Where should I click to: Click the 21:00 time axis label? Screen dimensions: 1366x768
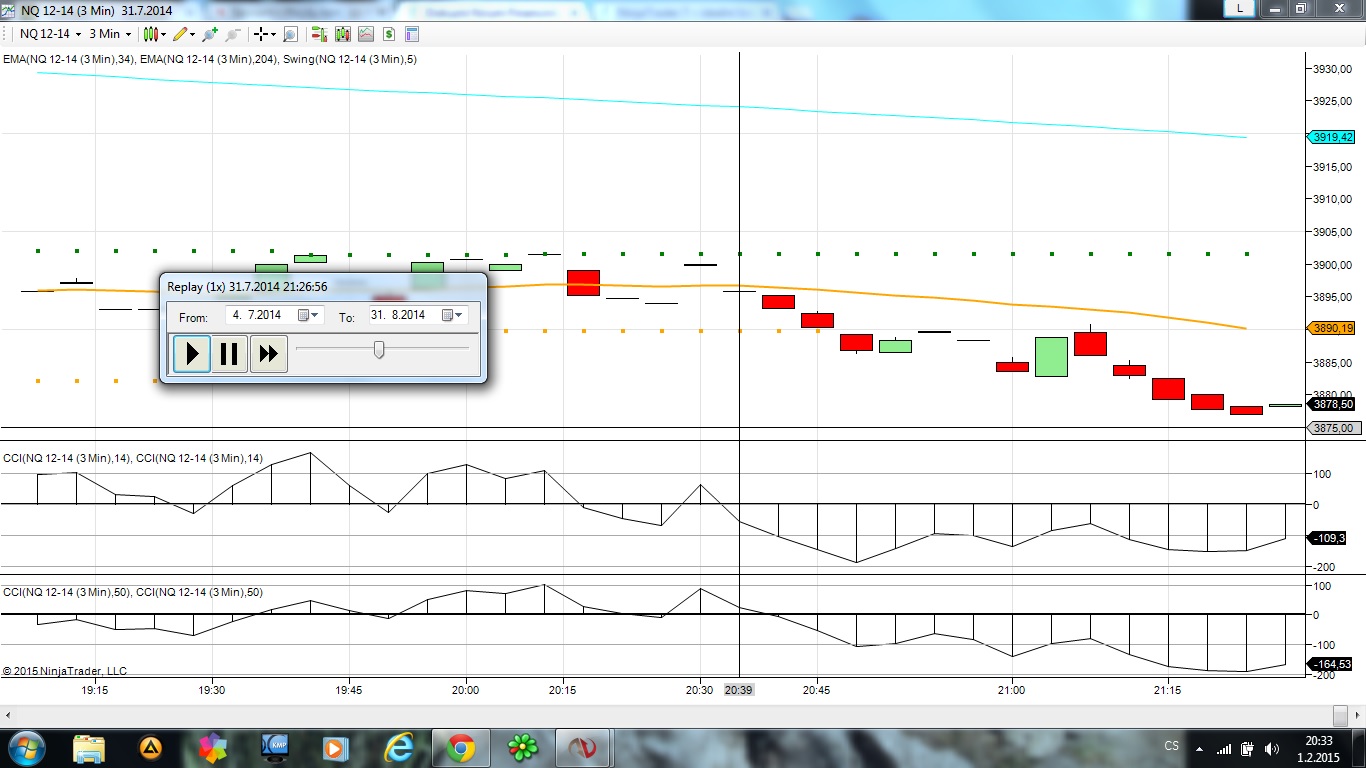[x=1011, y=690]
